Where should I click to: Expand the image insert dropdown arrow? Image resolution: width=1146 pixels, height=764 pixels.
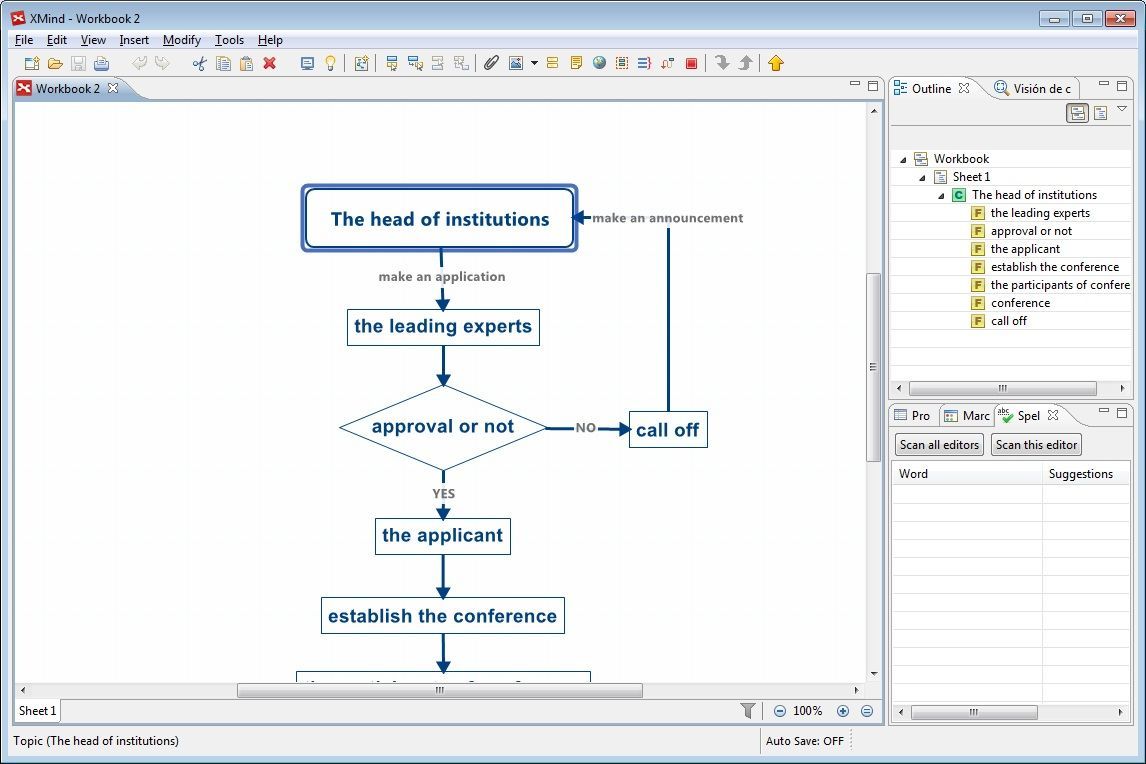click(533, 63)
